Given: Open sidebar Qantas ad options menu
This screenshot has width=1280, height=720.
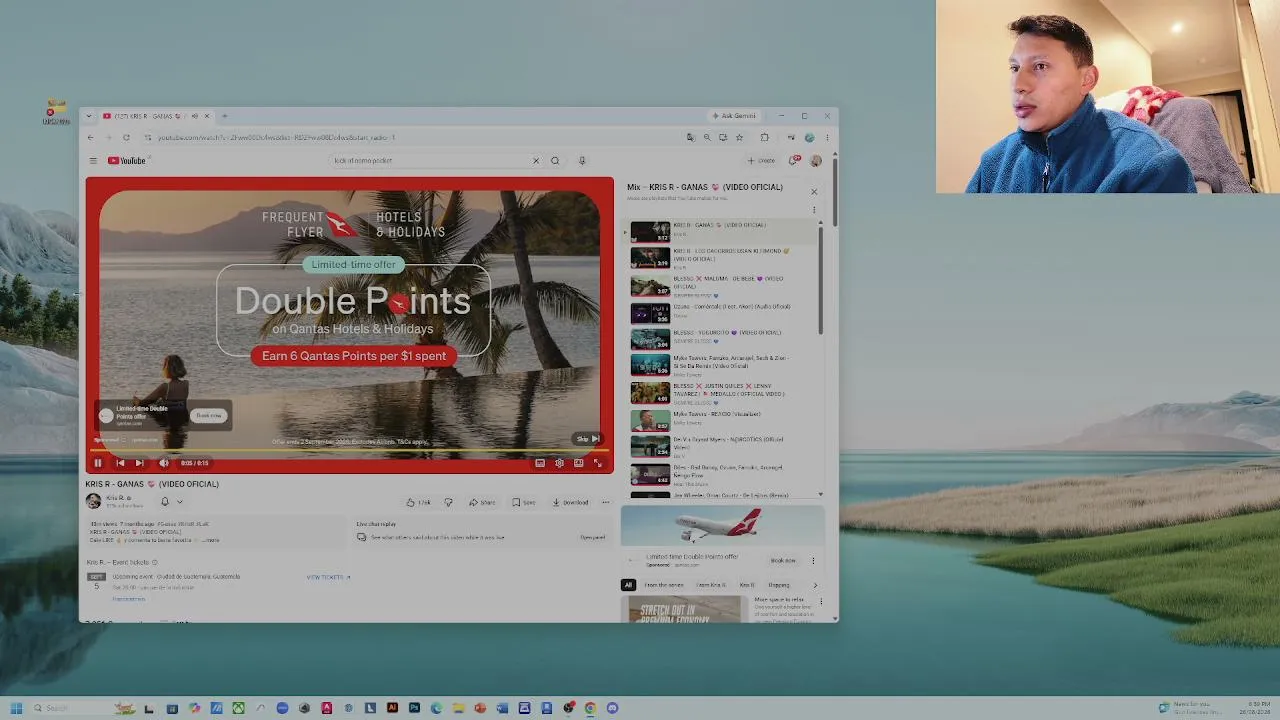Looking at the screenshot, I should (813, 561).
